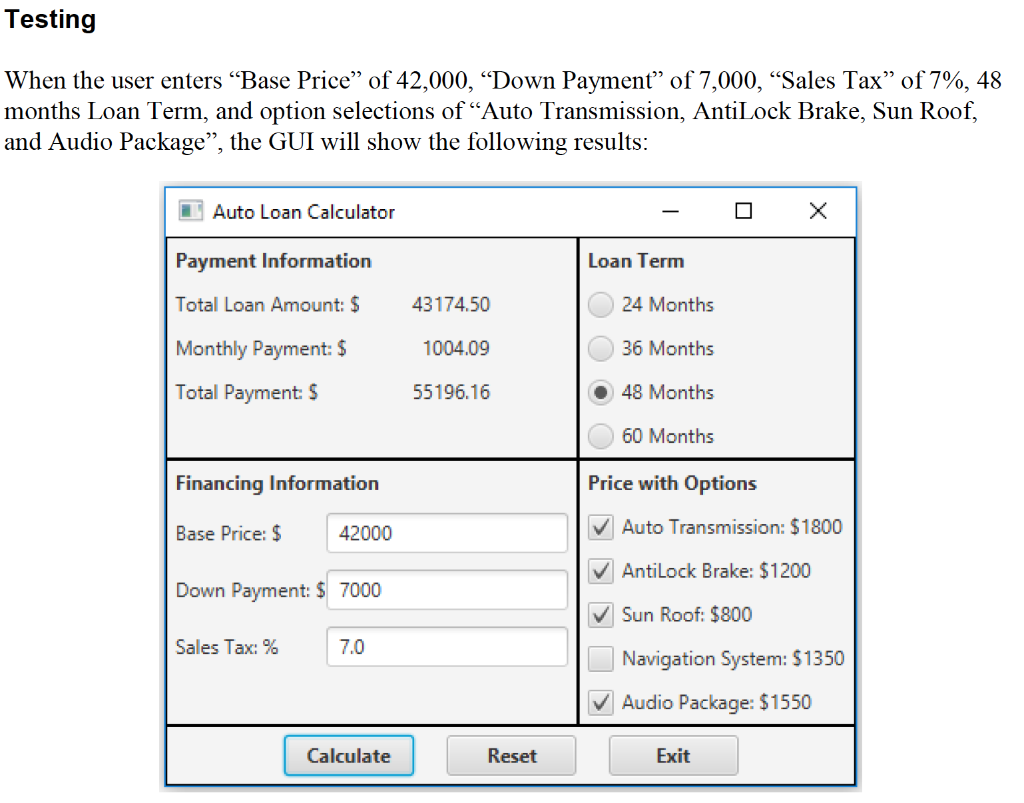Click the Down Payment input field
Screen dimensions: 1024x803
point(446,590)
